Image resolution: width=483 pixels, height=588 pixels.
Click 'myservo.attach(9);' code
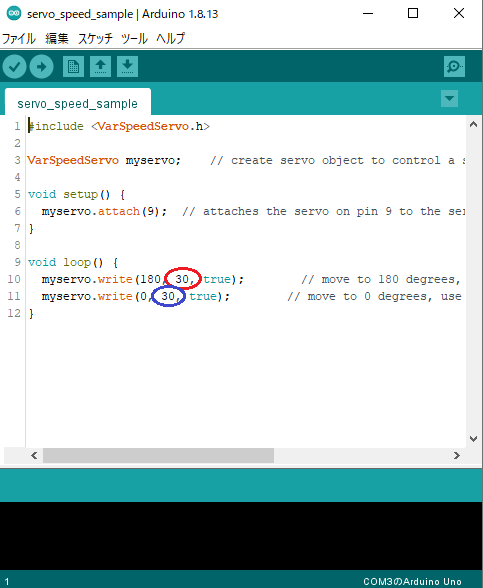point(104,212)
